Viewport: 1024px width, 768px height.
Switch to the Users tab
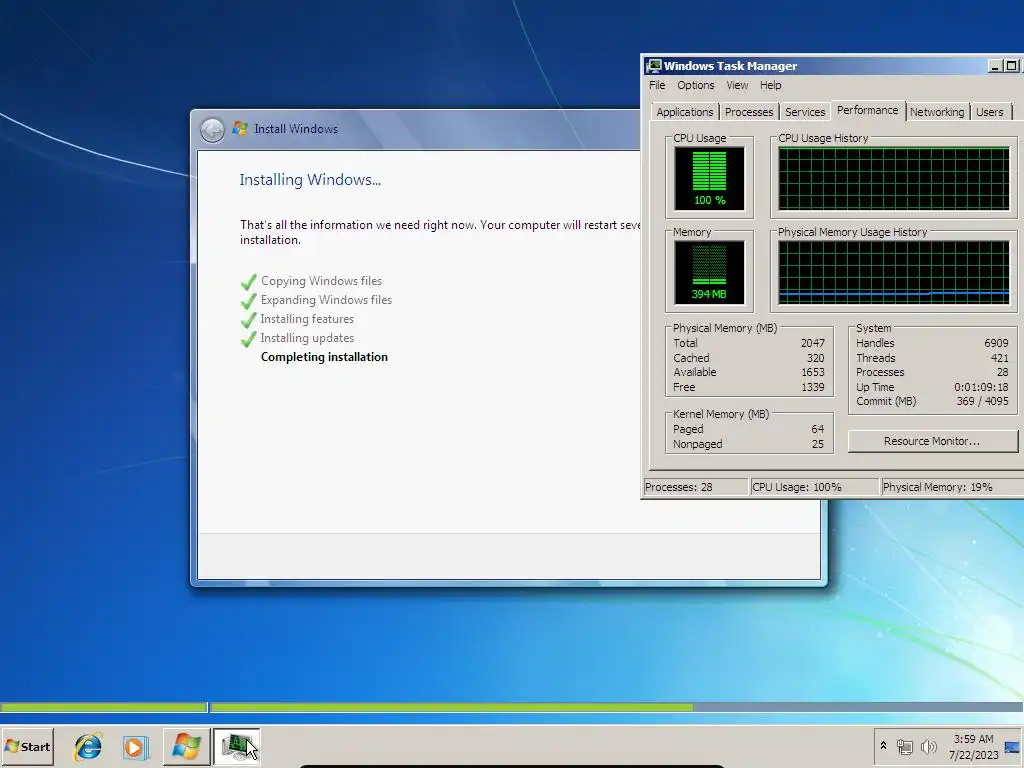(989, 112)
